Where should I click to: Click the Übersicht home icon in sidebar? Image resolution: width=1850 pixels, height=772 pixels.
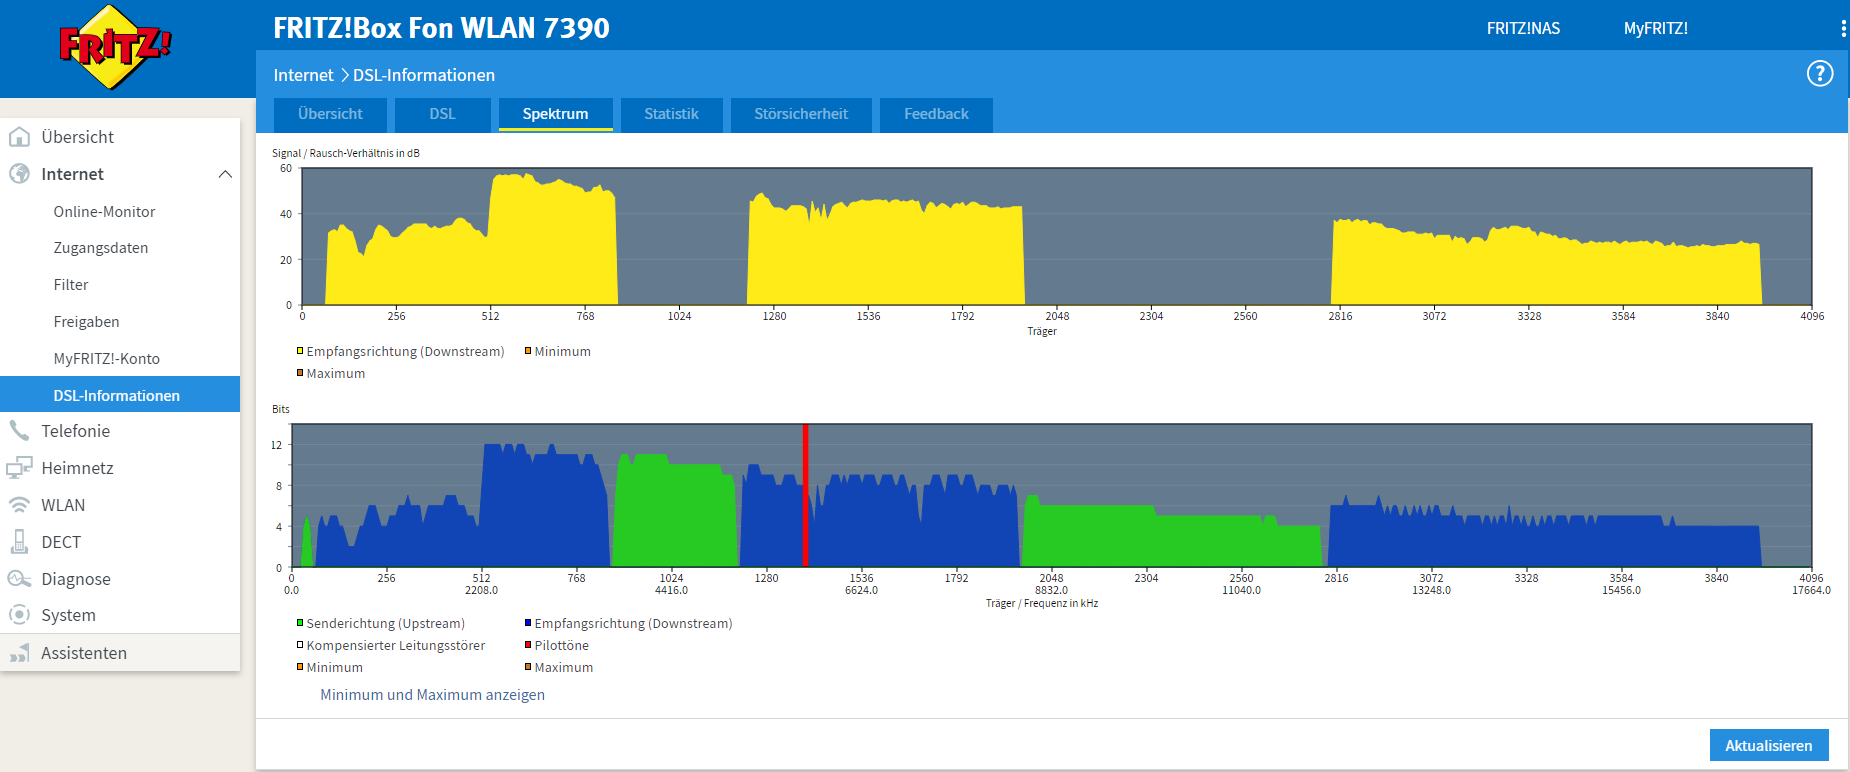point(19,137)
